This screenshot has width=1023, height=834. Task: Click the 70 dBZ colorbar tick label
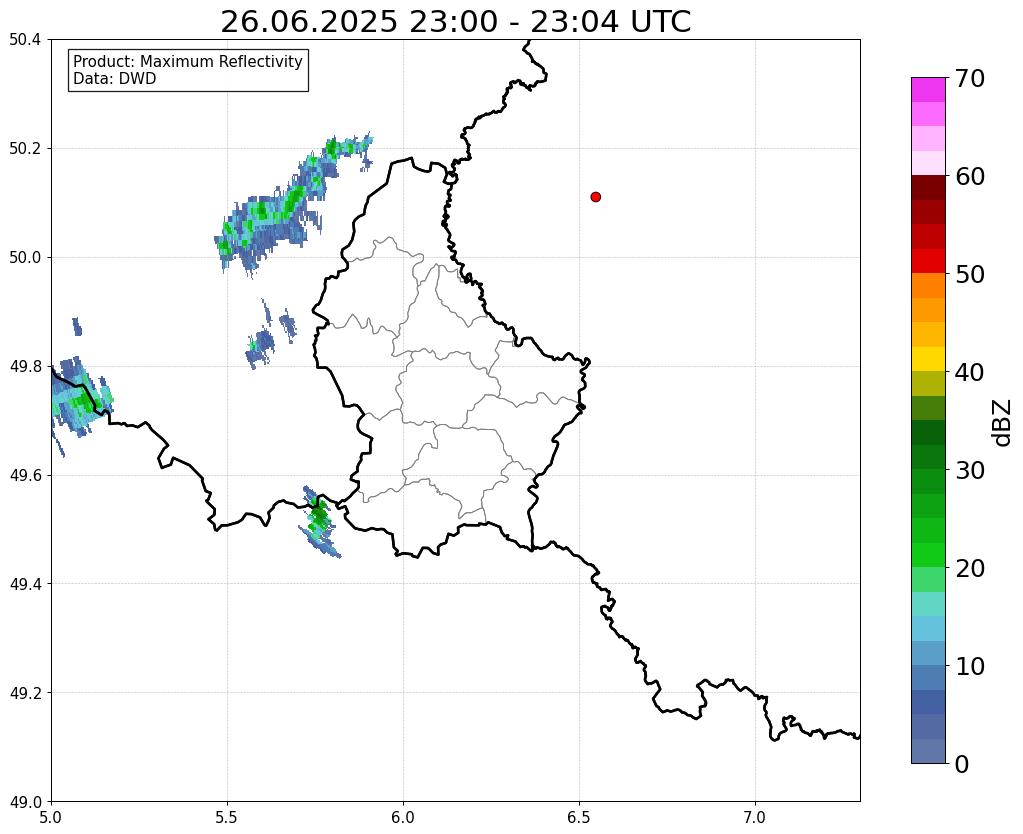970,78
